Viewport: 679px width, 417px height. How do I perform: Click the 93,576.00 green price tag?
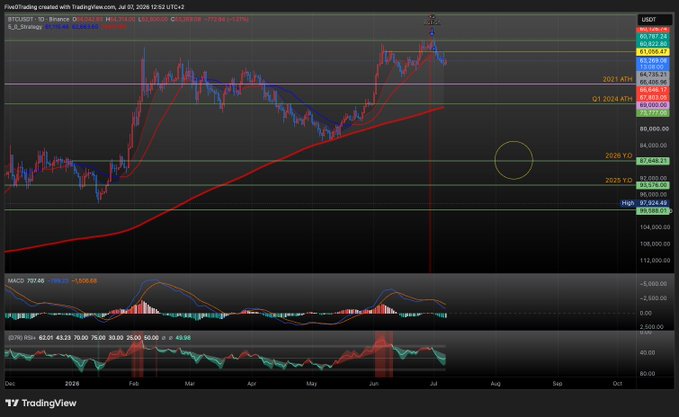[x=653, y=185]
